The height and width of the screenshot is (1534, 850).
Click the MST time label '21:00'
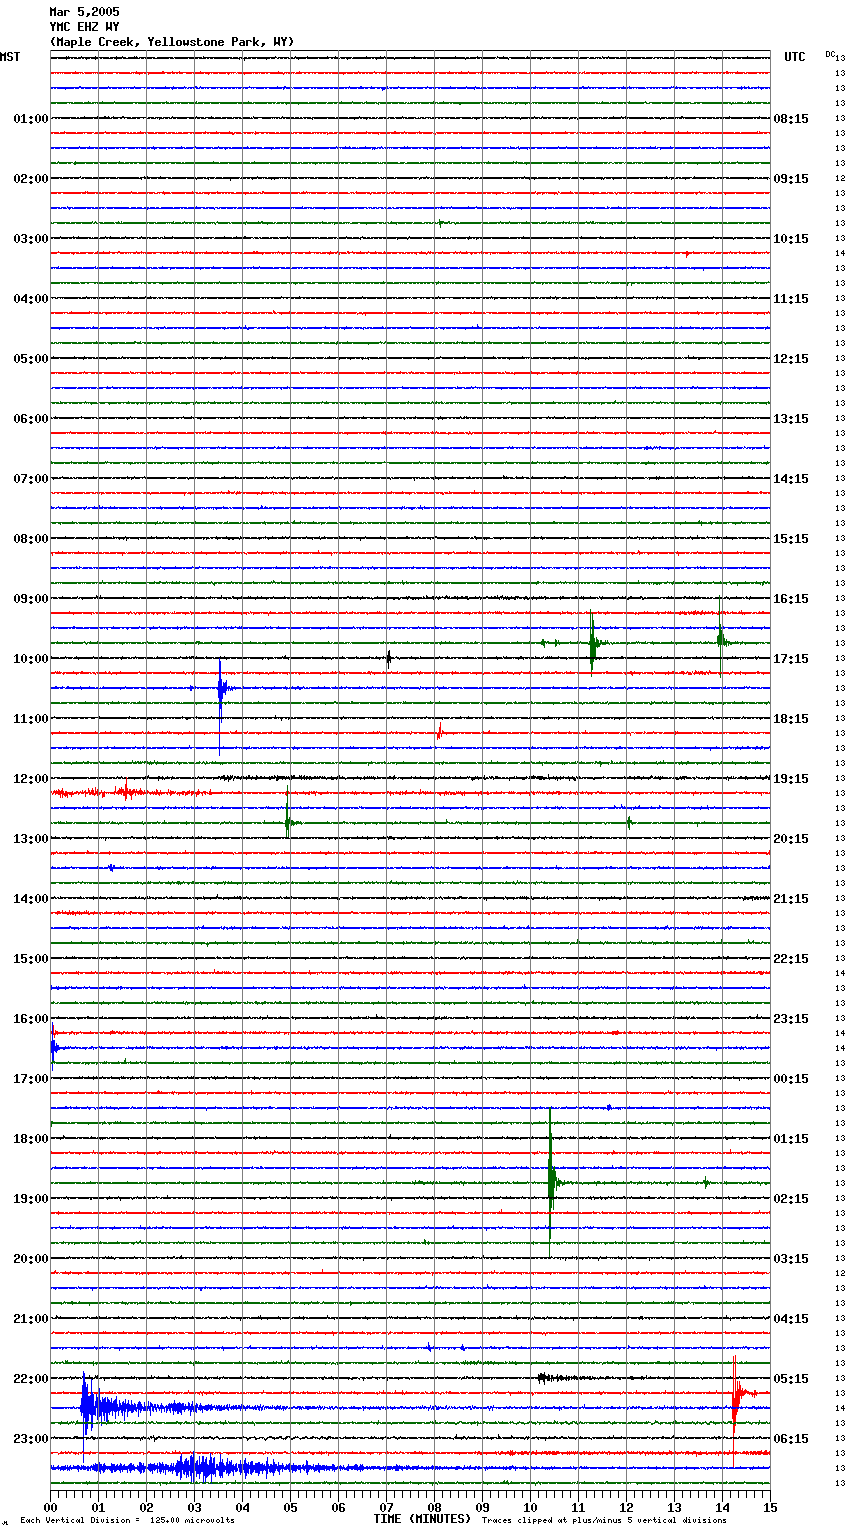[31, 1319]
